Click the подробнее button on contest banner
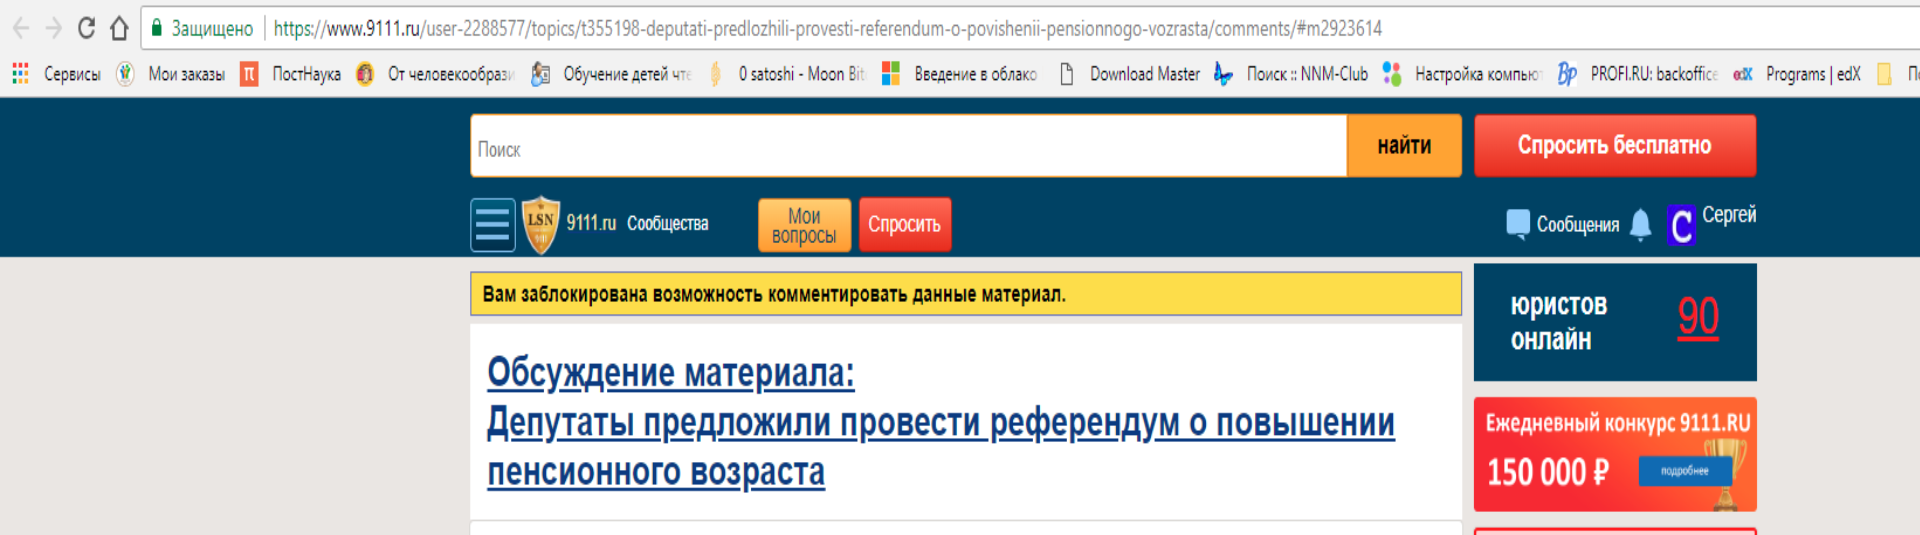The height and width of the screenshot is (535, 1920). click(1684, 471)
